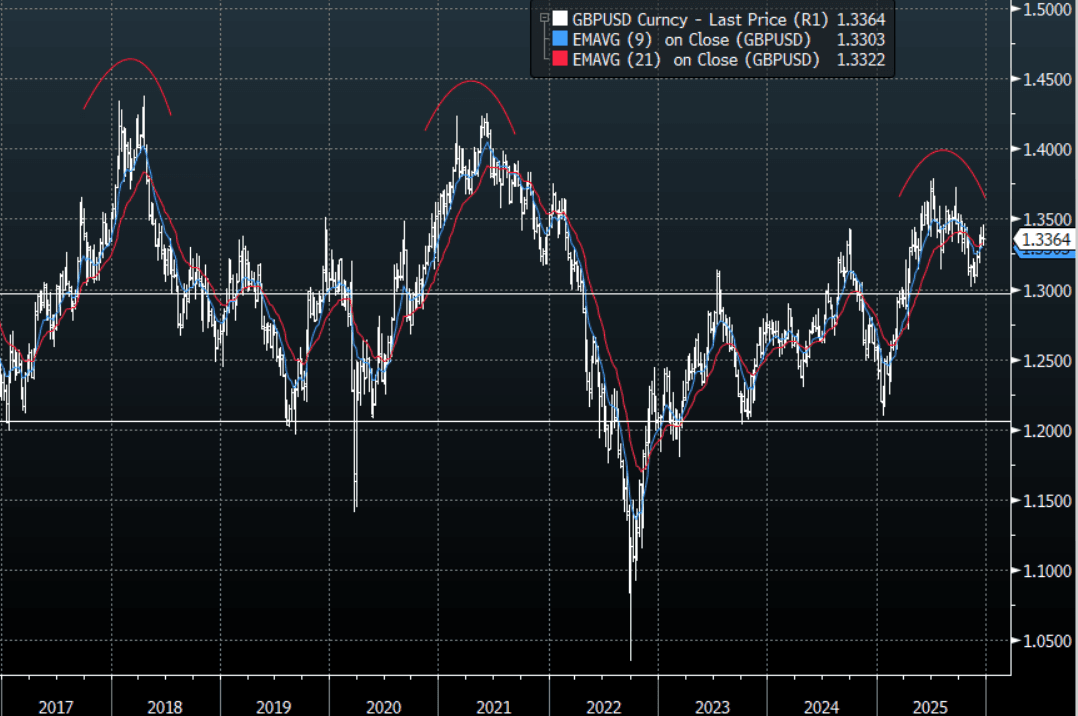
Task: Click blue EMAVG (9) legend swatch
Action: (560, 39)
